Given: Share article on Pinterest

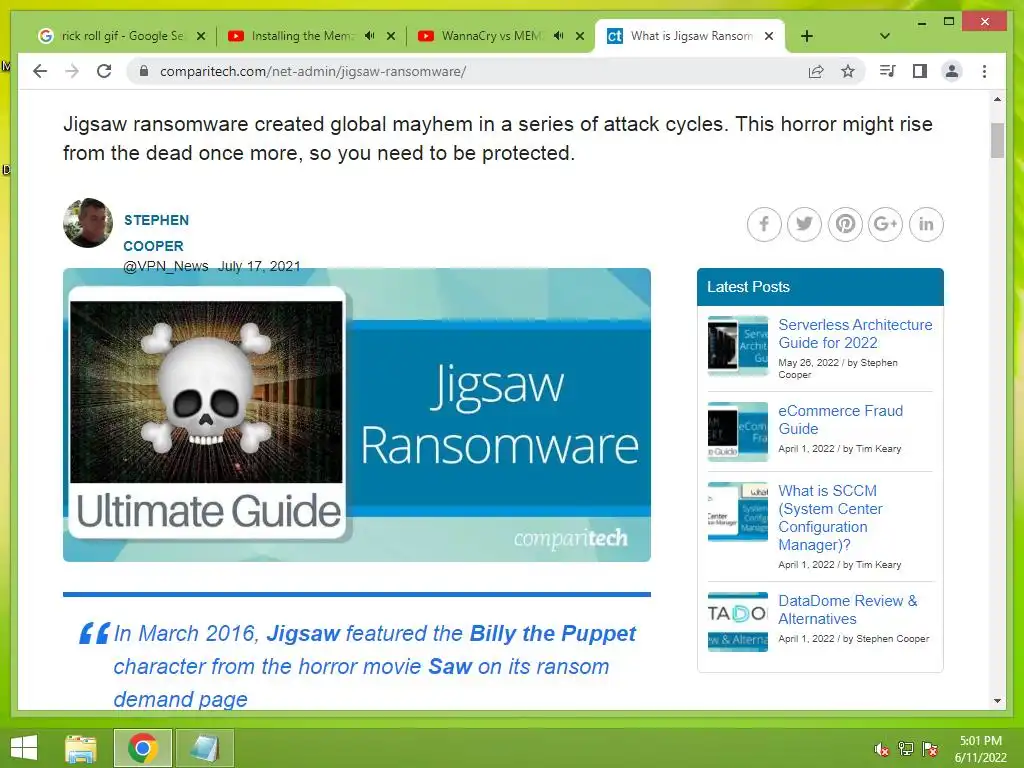Looking at the screenshot, I should pyautogui.click(x=845, y=224).
